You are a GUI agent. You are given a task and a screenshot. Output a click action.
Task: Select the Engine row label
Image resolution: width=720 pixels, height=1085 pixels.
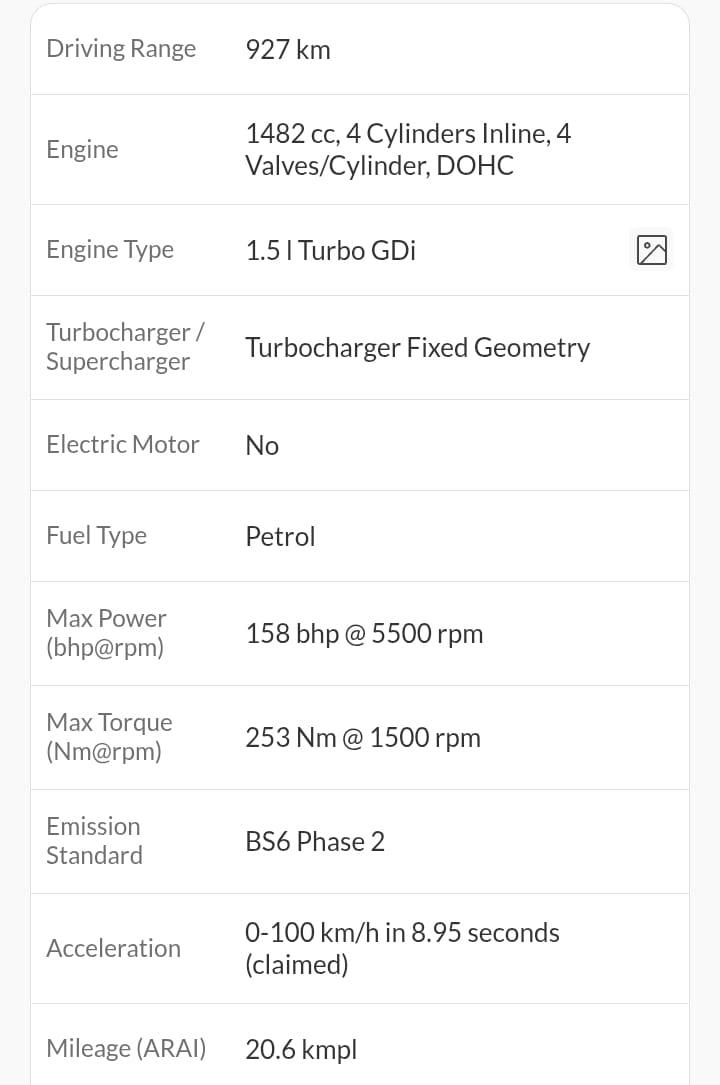coord(82,149)
